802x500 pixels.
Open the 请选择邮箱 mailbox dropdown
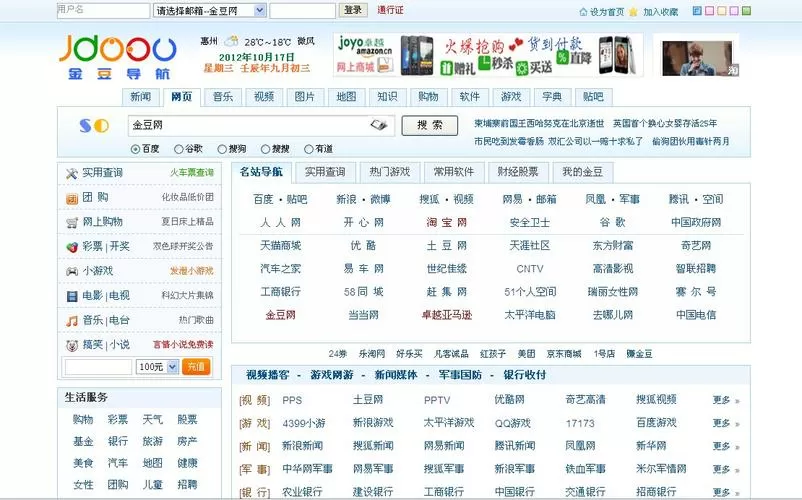[210, 10]
